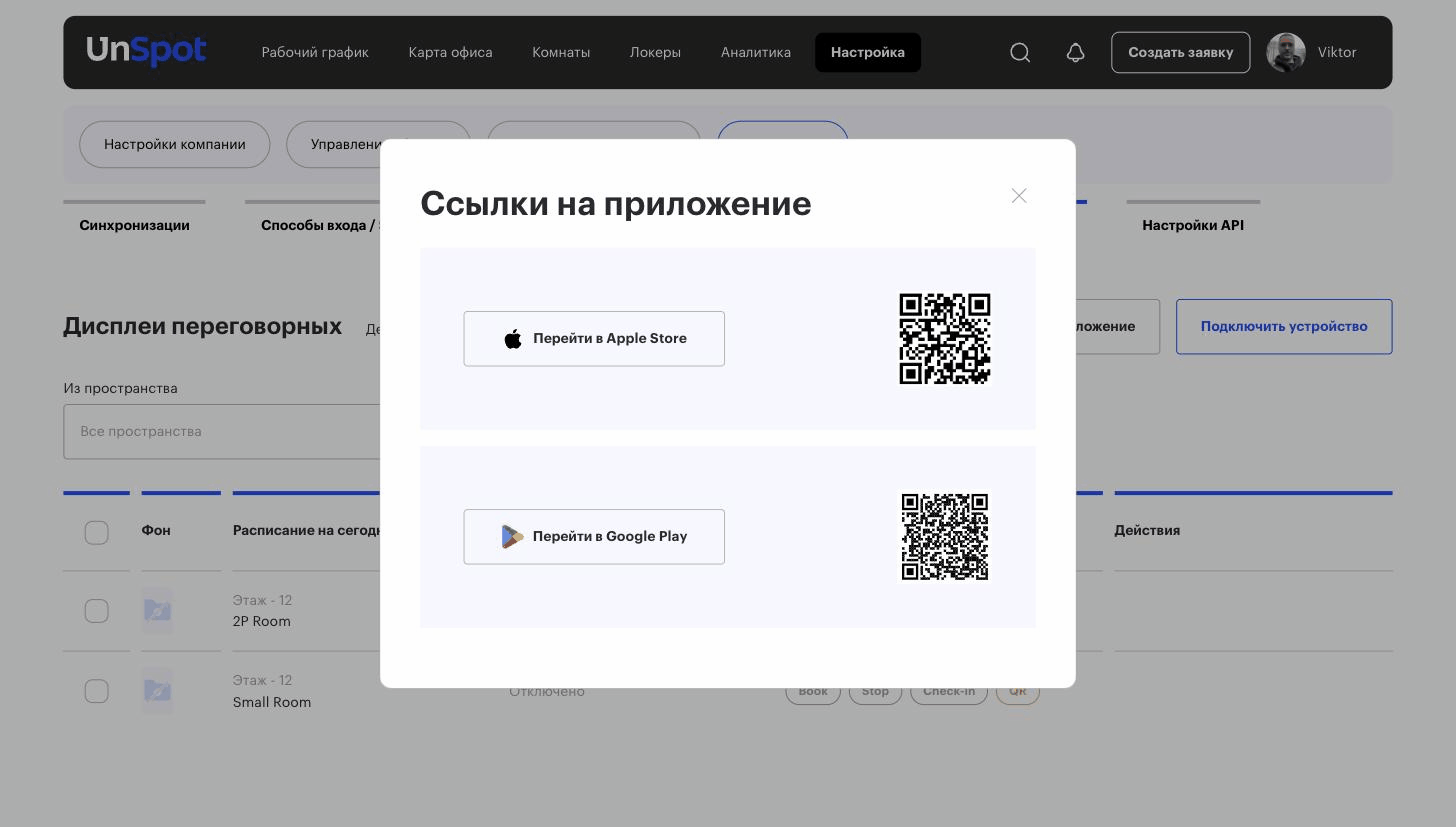Open notifications bell icon

pos(1075,52)
